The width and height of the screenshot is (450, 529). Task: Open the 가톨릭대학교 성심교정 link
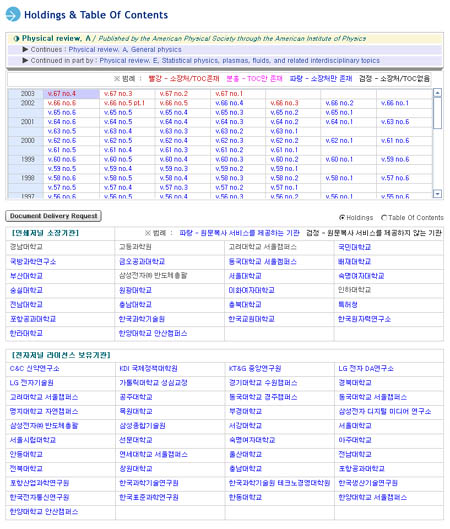pos(153,383)
